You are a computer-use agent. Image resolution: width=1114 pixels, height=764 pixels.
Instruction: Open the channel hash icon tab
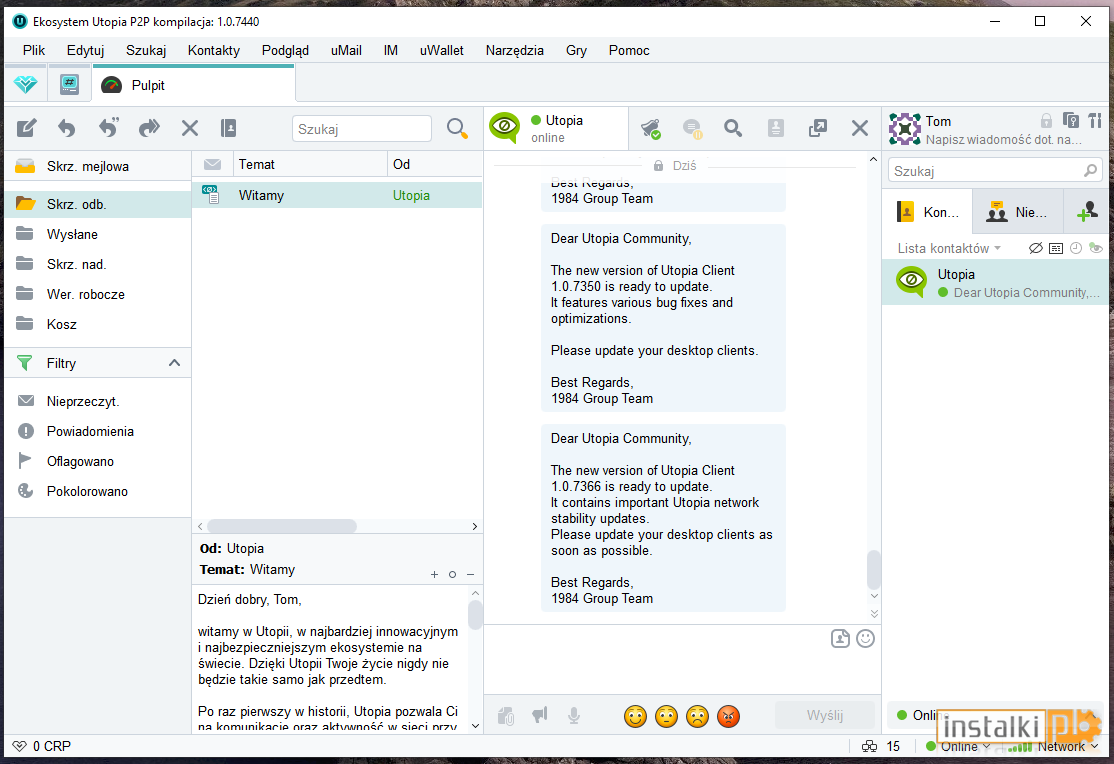[x=69, y=85]
